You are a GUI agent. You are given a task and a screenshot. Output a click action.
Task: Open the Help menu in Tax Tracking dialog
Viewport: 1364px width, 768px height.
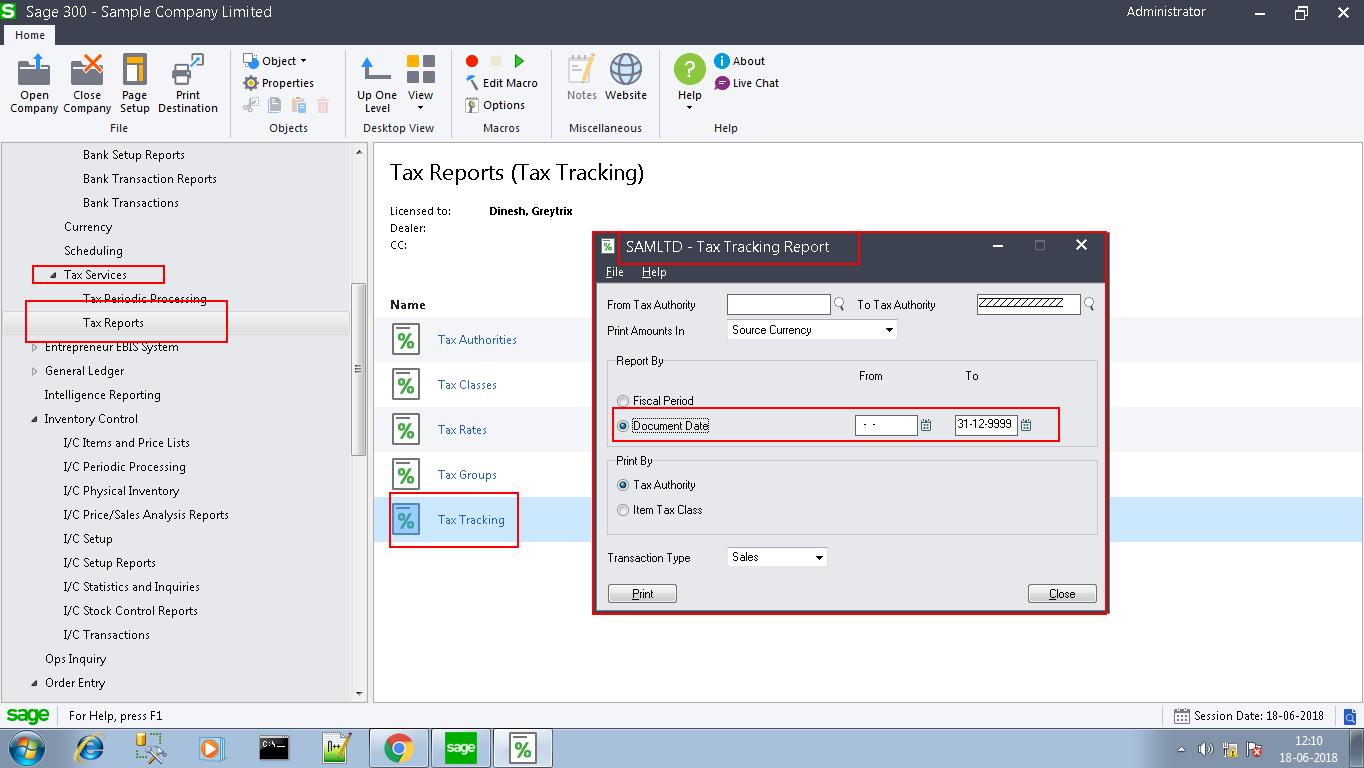(654, 272)
